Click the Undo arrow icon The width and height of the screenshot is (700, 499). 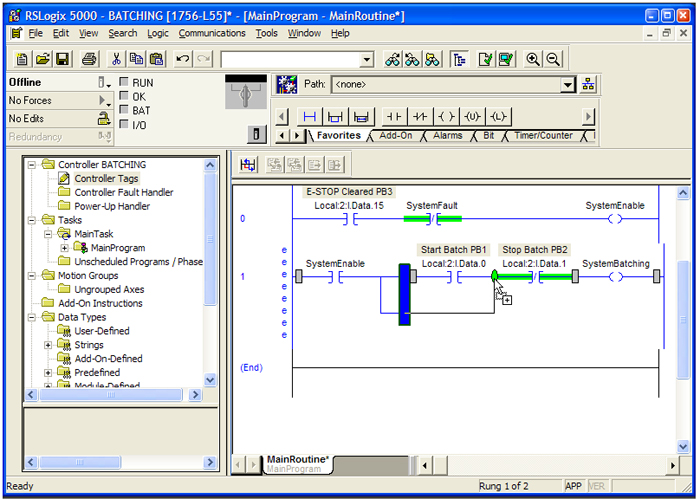pyautogui.click(x=182, y=59)
